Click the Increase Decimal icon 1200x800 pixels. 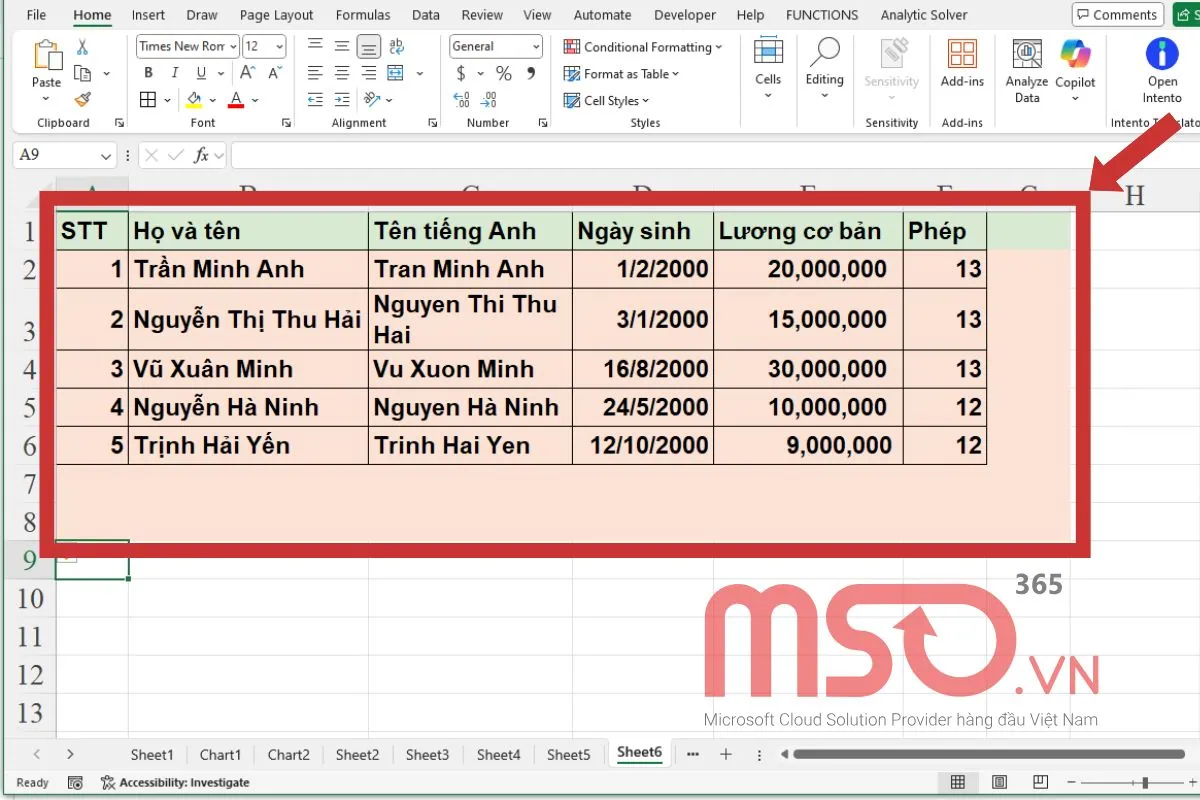[x=461, y=100]
